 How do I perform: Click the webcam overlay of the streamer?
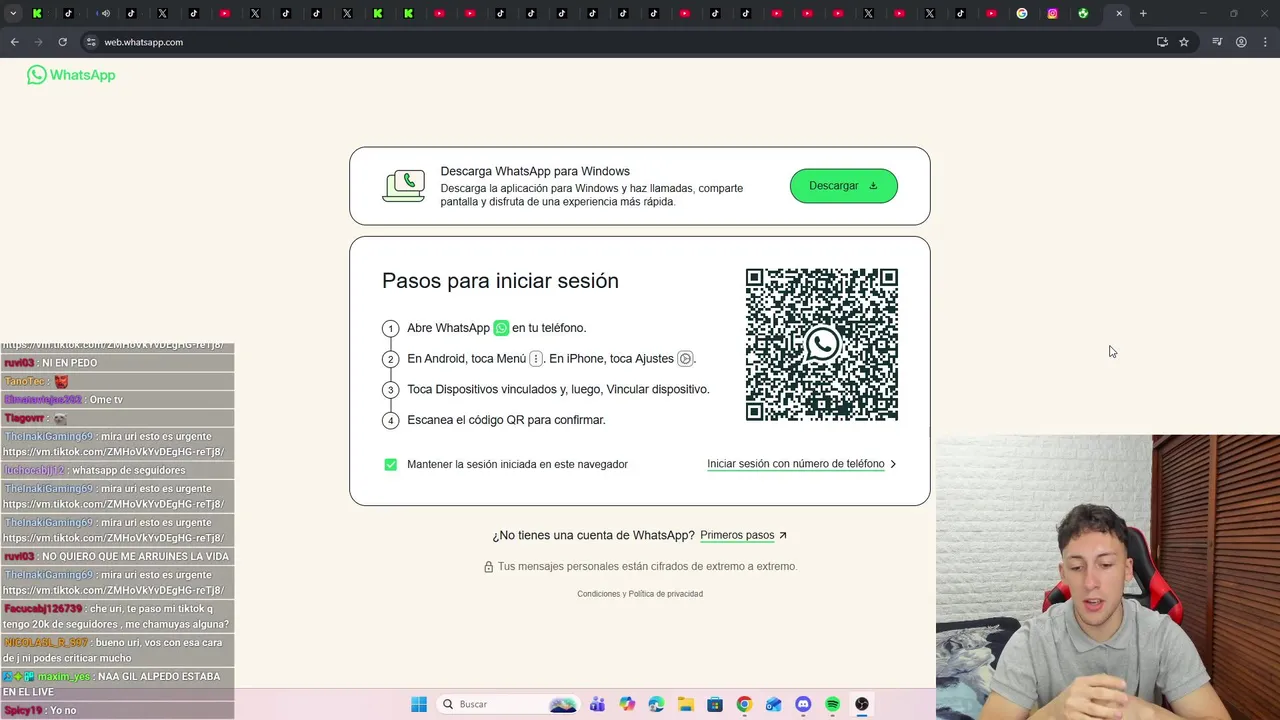pyautogui.click(x=1108, y=577)
